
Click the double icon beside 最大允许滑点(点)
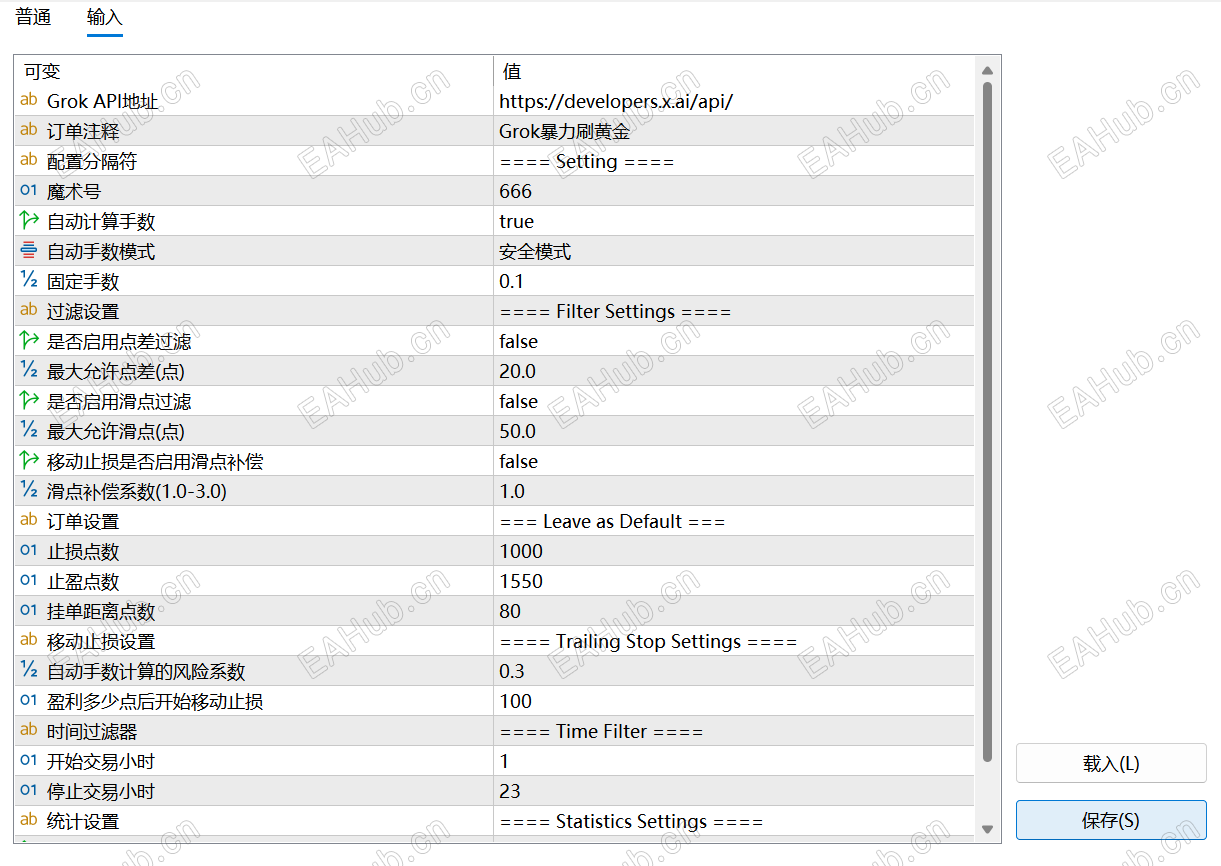click(x=28, y=430)
